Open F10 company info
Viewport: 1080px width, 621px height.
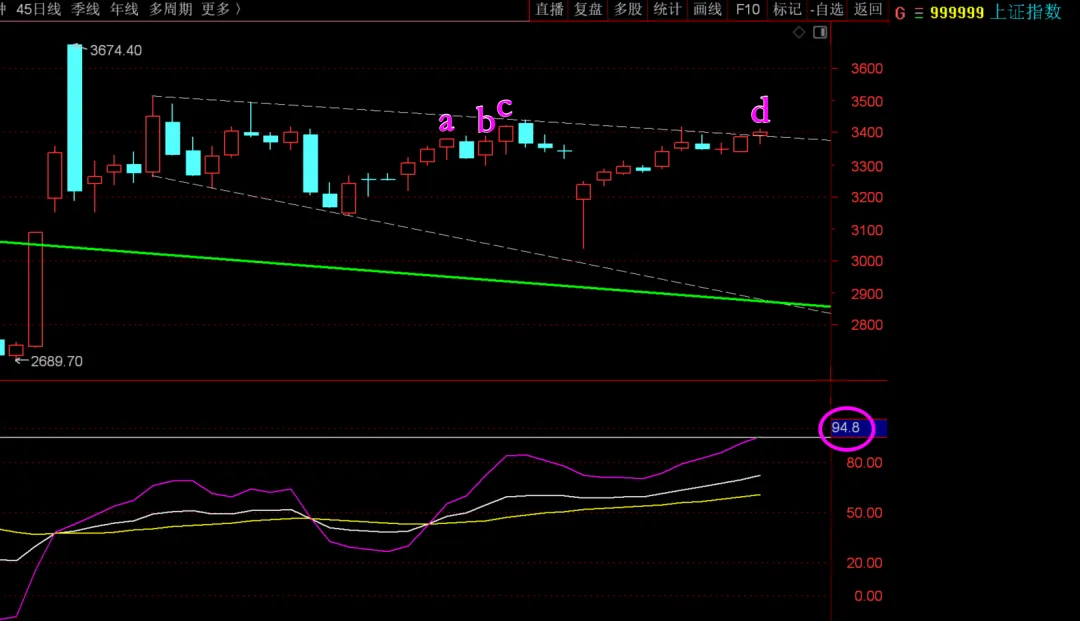747,10
